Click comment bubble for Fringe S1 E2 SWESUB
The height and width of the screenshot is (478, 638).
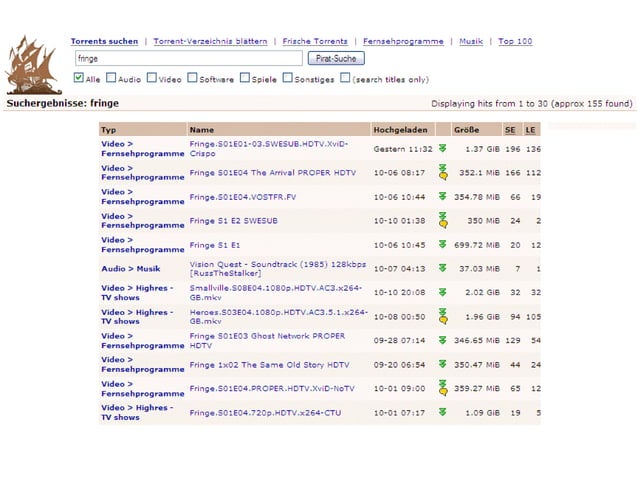point(444,224)
